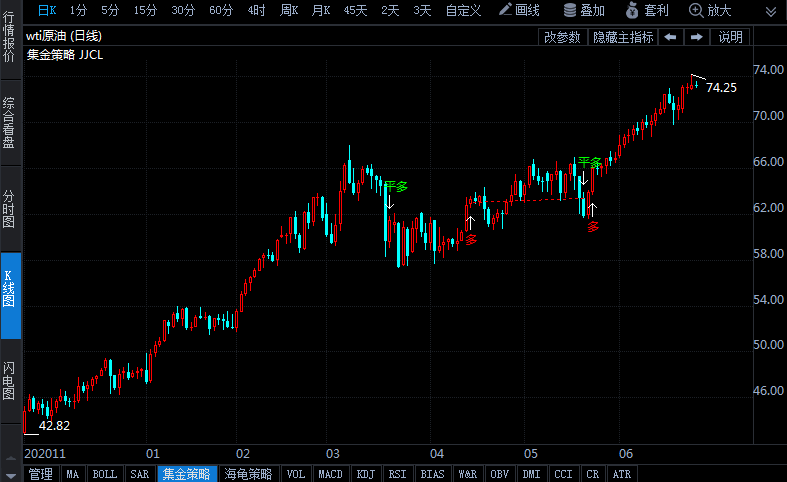Image resolution: width=787 pixels, height=482 pixels.
Task: Click the 说明 description button
Action: (x=730, y=37)
